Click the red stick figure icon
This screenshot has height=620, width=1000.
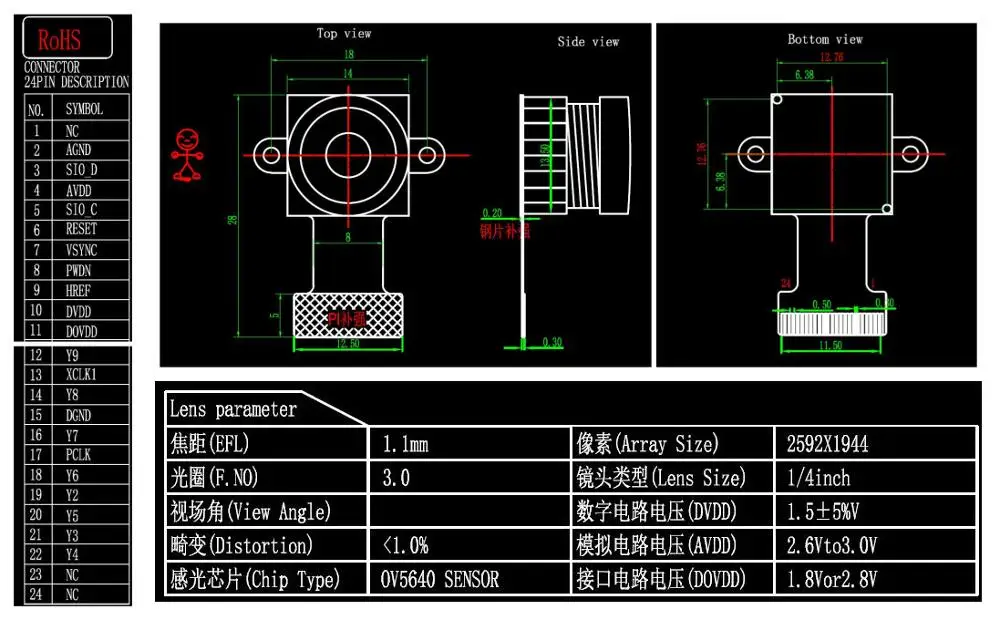click(187, 155)
